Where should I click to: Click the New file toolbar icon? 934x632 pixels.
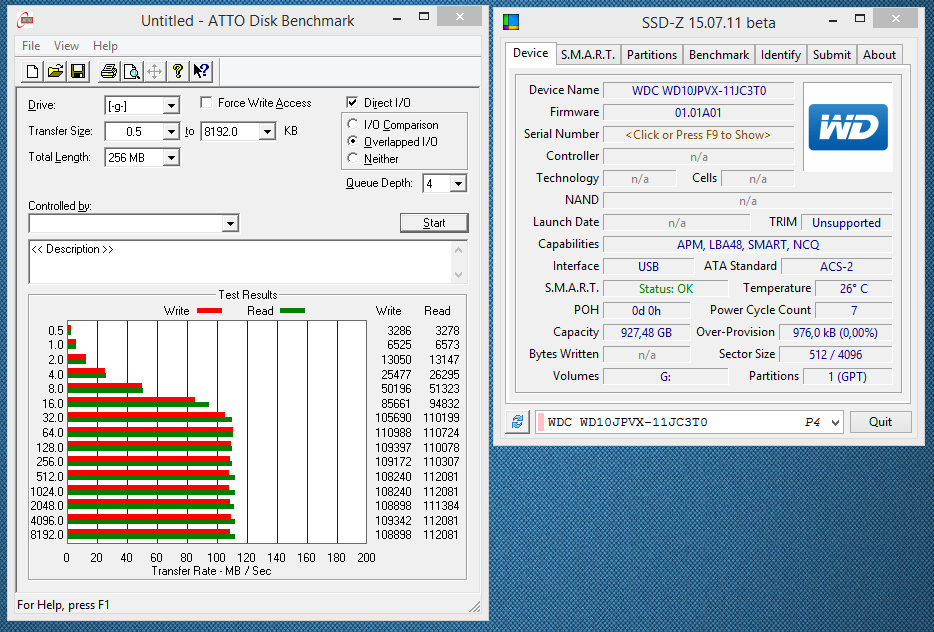(x=32, y=71)
